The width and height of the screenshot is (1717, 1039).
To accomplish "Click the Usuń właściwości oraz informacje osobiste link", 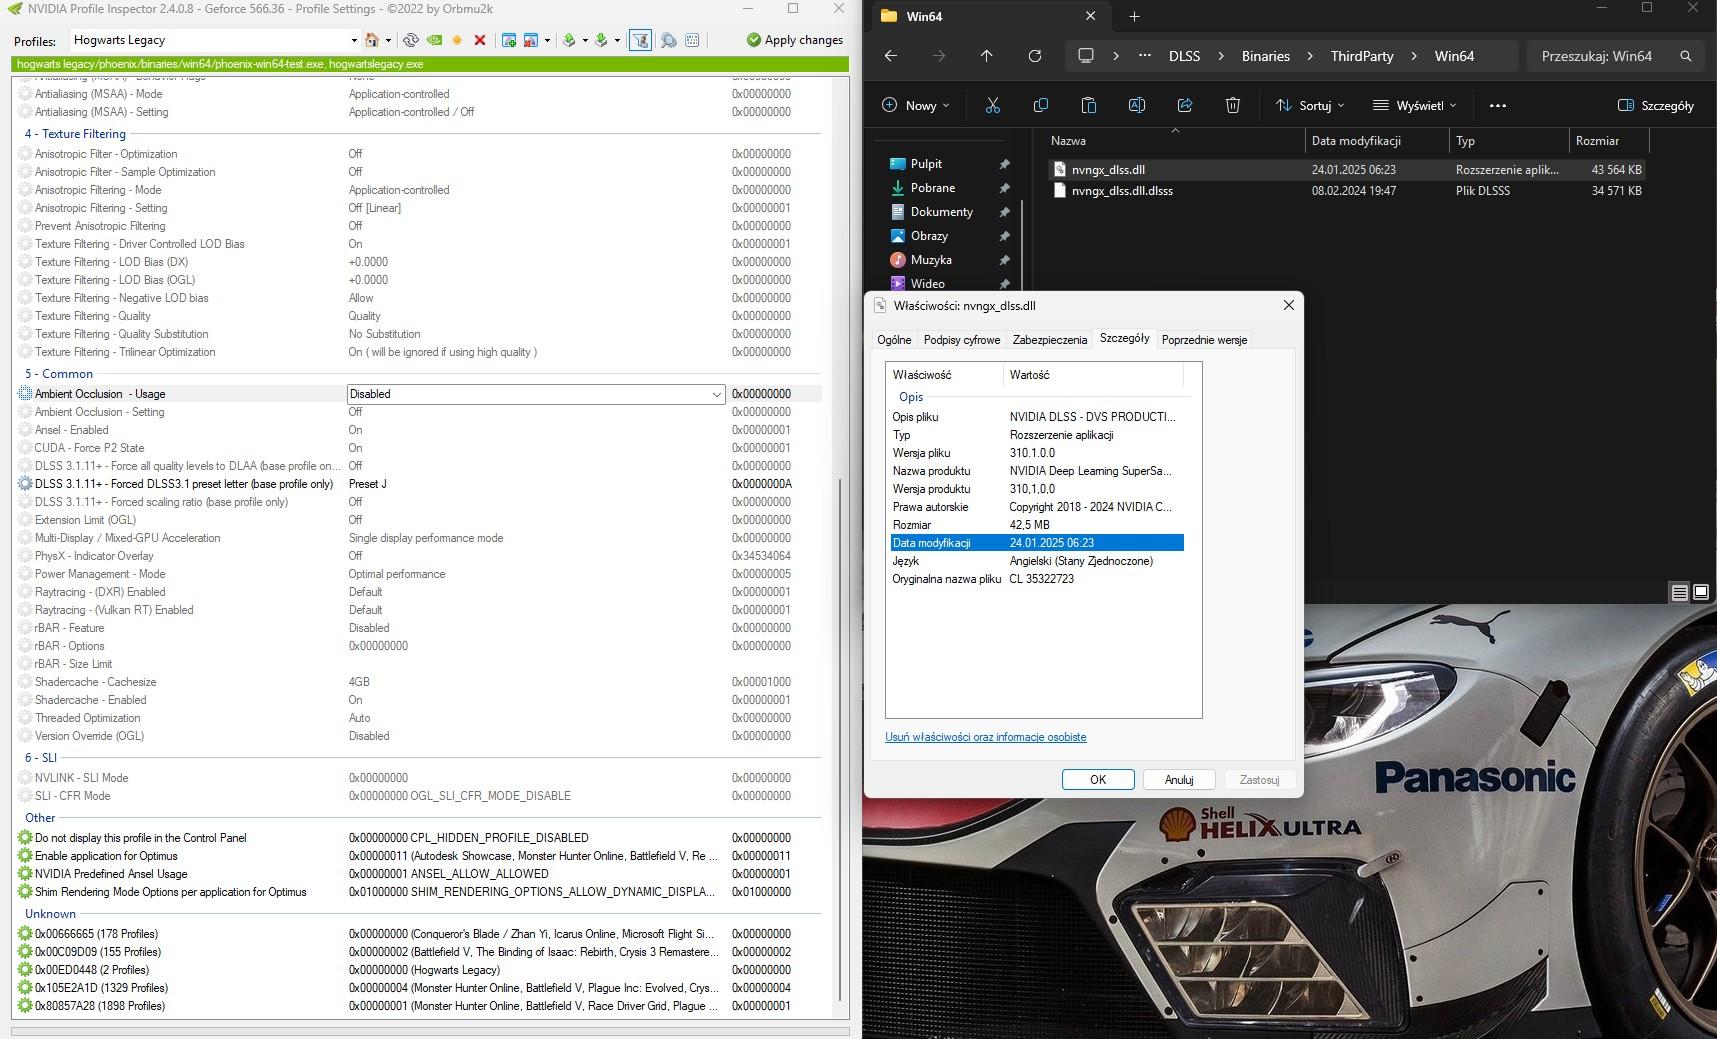I will point(985,737).
